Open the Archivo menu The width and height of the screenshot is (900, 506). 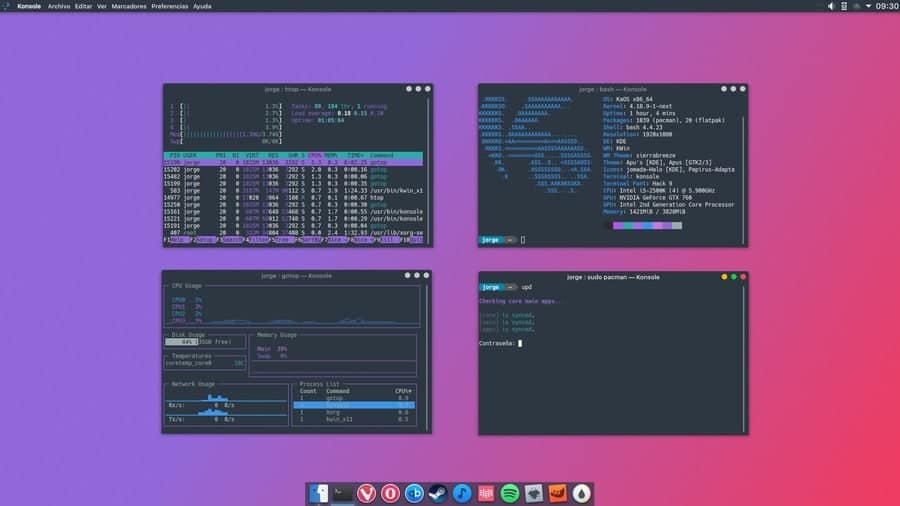[x=59, y=6]
